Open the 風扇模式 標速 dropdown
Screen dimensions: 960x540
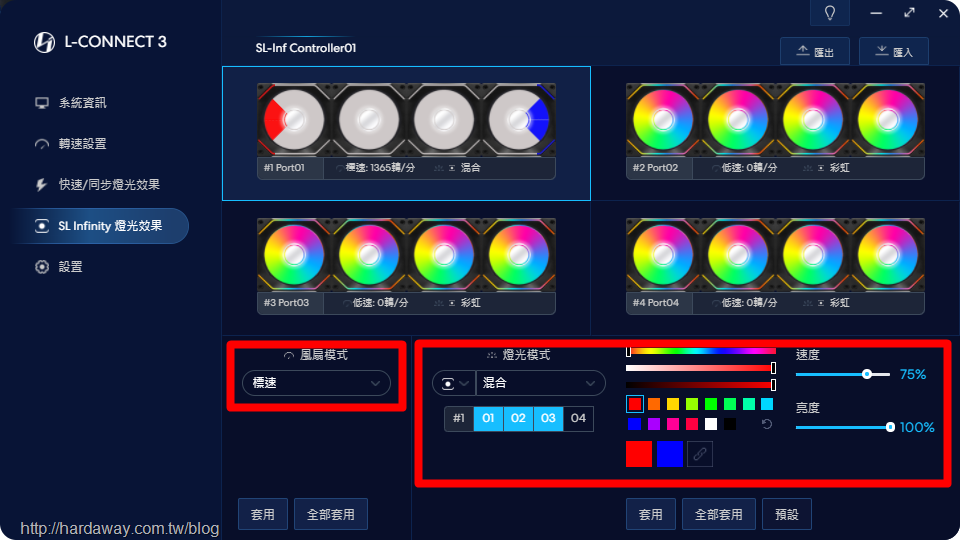coord(317,383)
